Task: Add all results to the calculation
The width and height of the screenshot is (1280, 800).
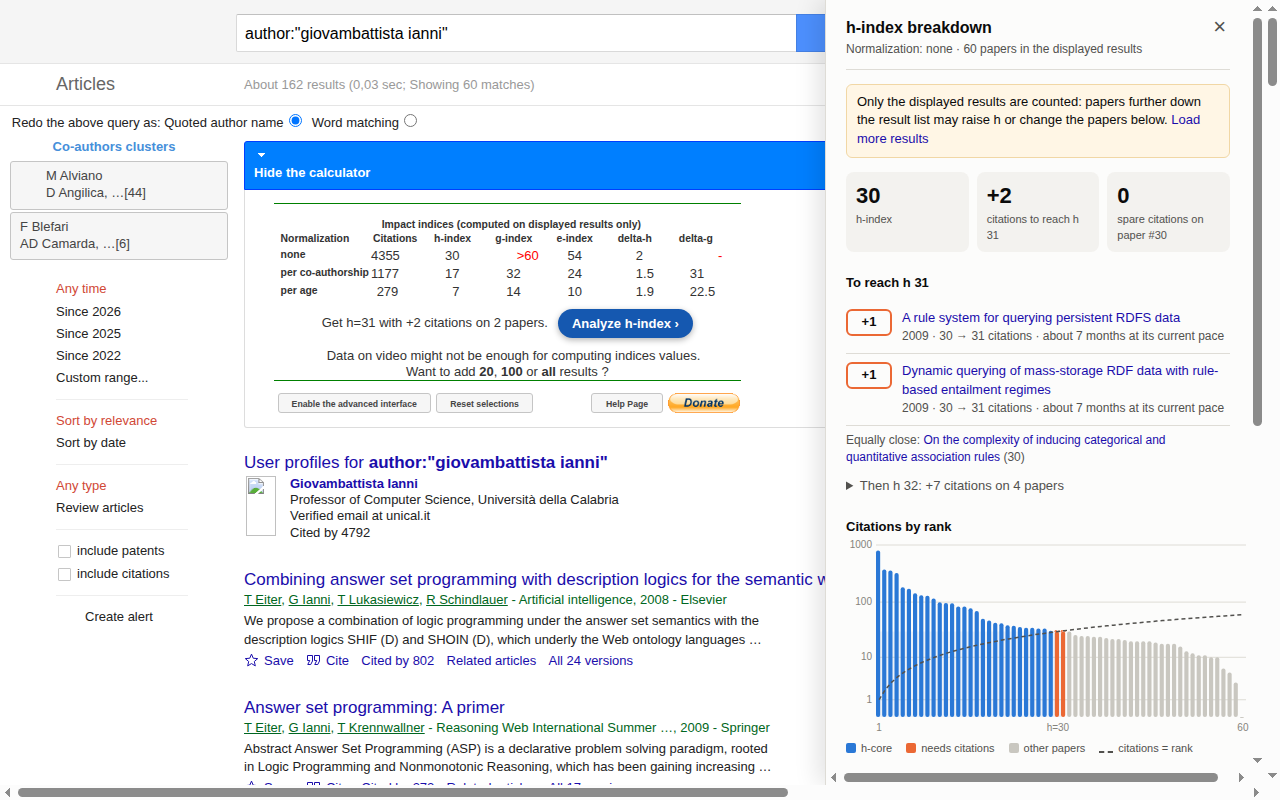Action: [x=548, y=371]
